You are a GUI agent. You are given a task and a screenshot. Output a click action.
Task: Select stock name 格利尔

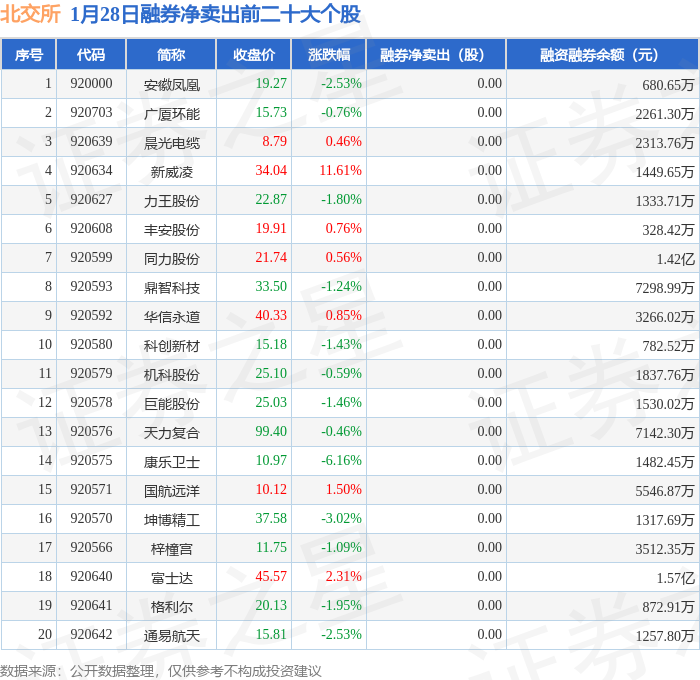[171, 607]
